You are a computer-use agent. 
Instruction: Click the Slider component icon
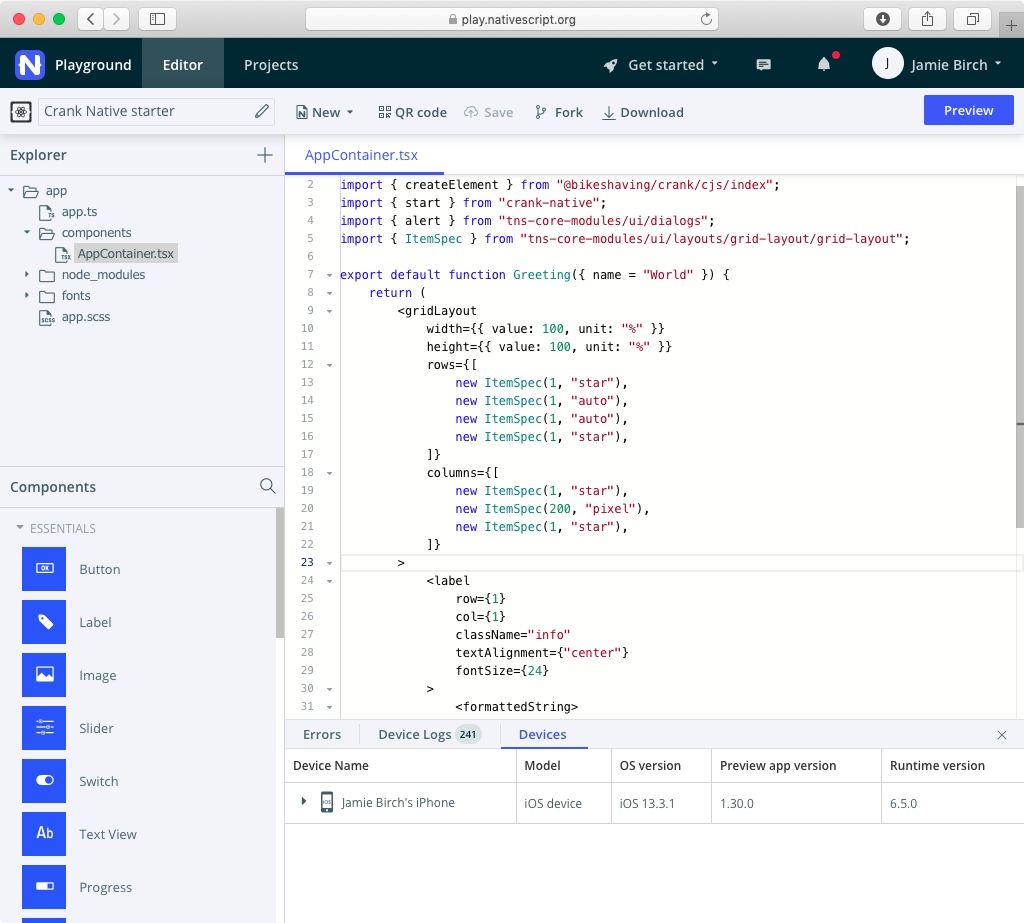[x=44, y=728]
